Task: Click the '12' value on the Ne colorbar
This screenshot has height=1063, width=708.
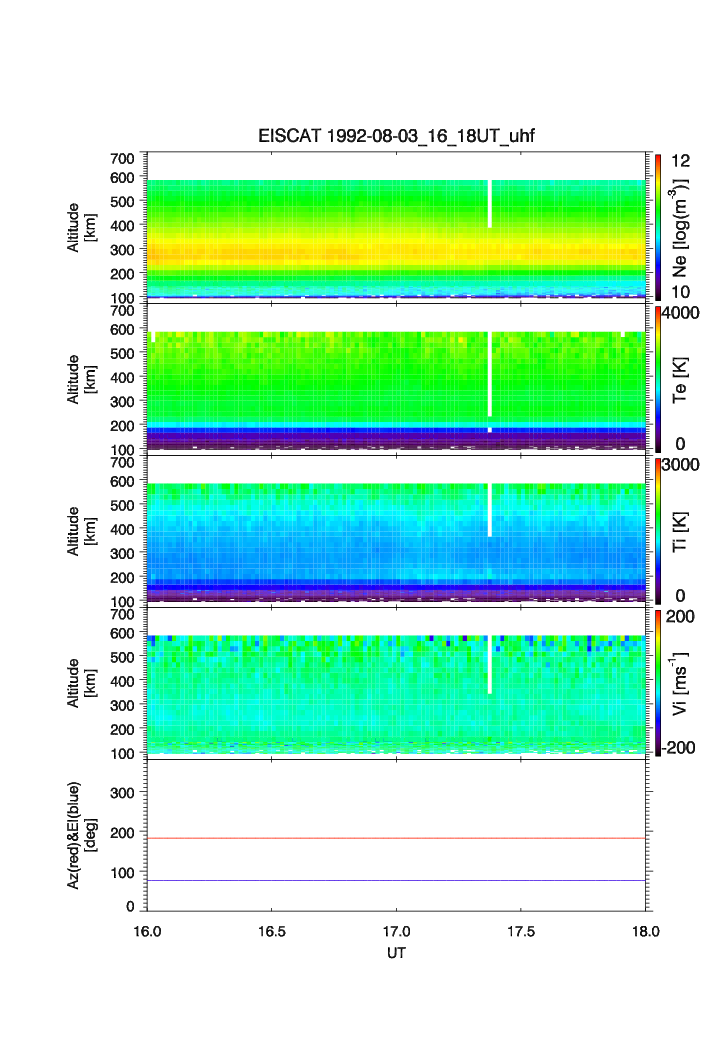Action: coord(680,161)
